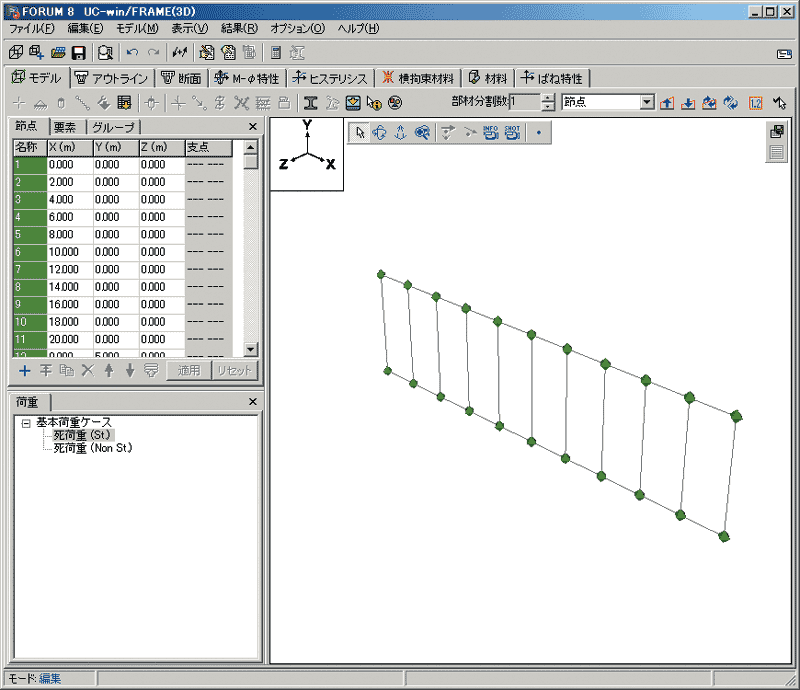Open the 節点 dropdown list
The height and width of the screenshot is (690, 800).
pos(646,102)
